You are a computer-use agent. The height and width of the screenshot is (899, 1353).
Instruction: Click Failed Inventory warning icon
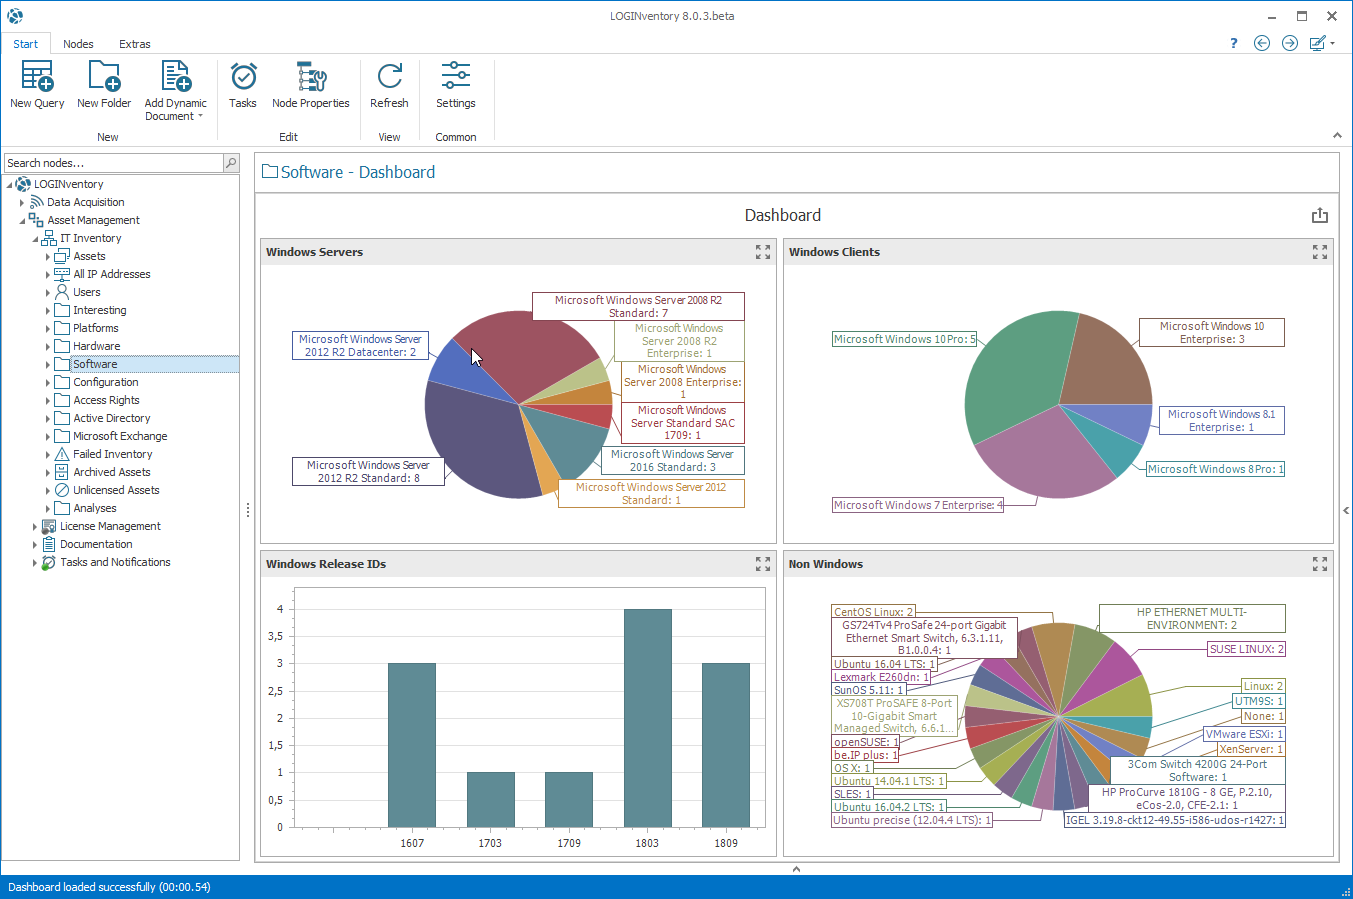[62, 454]
